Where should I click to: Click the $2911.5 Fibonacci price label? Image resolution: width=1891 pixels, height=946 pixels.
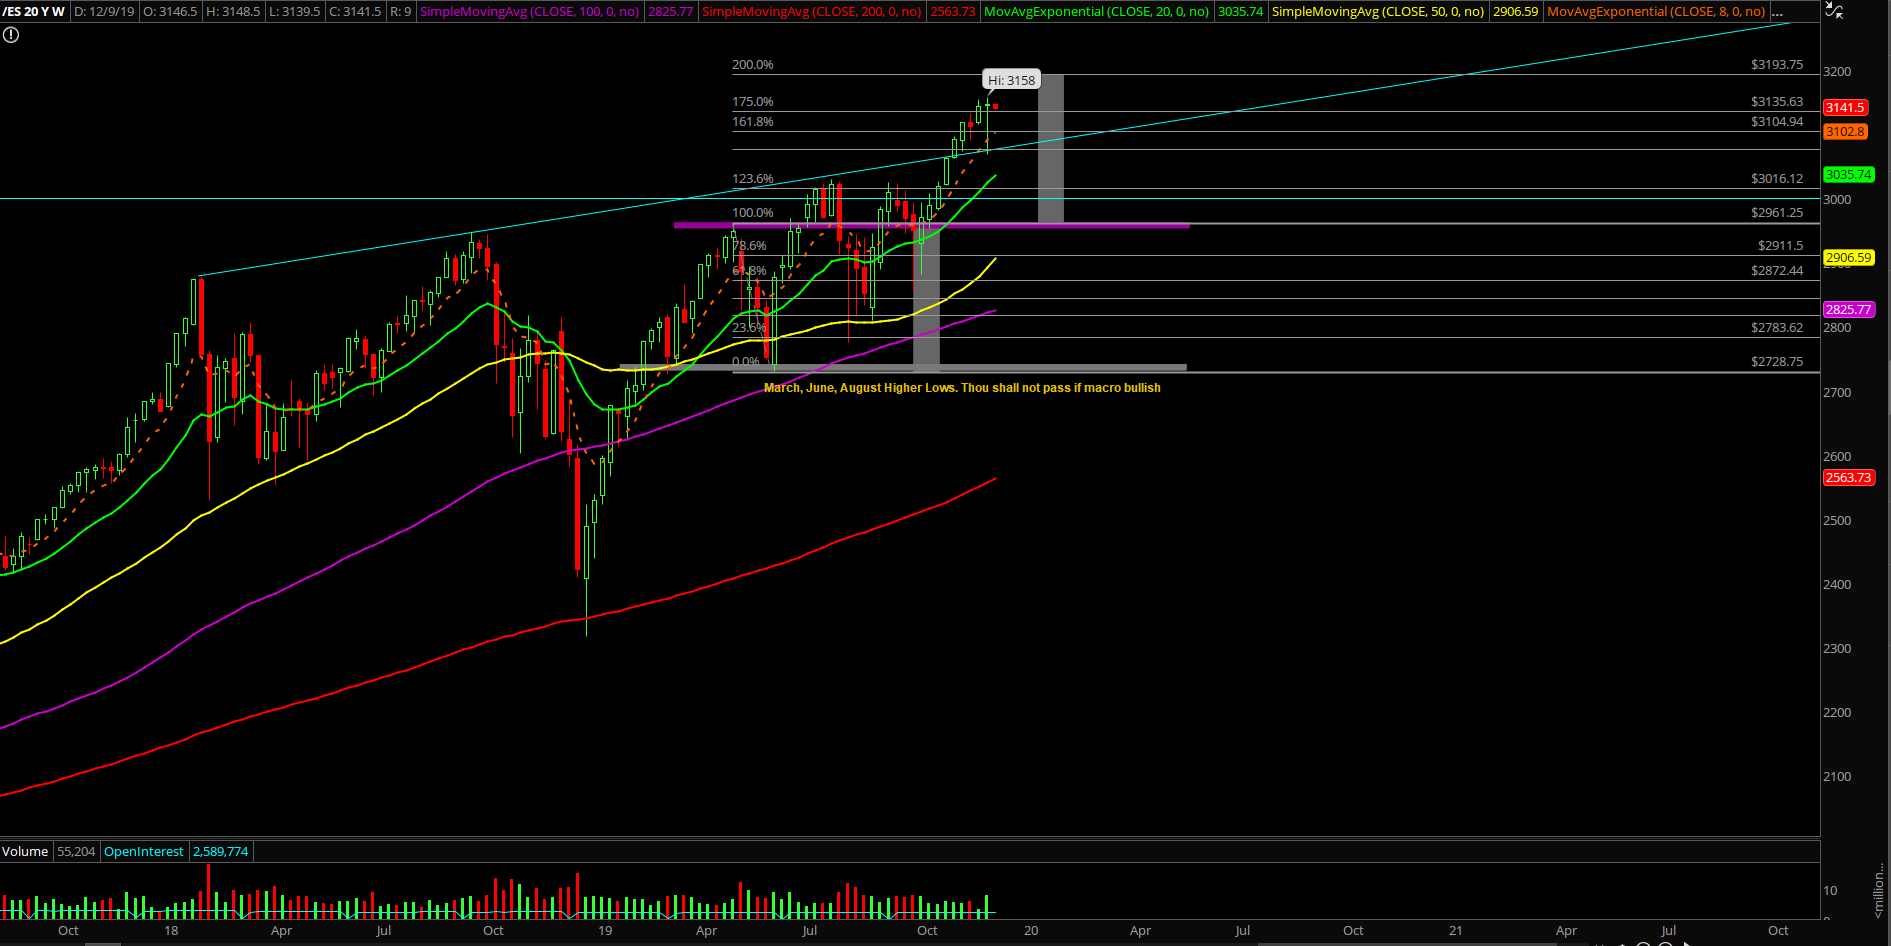click(1781, 246)
